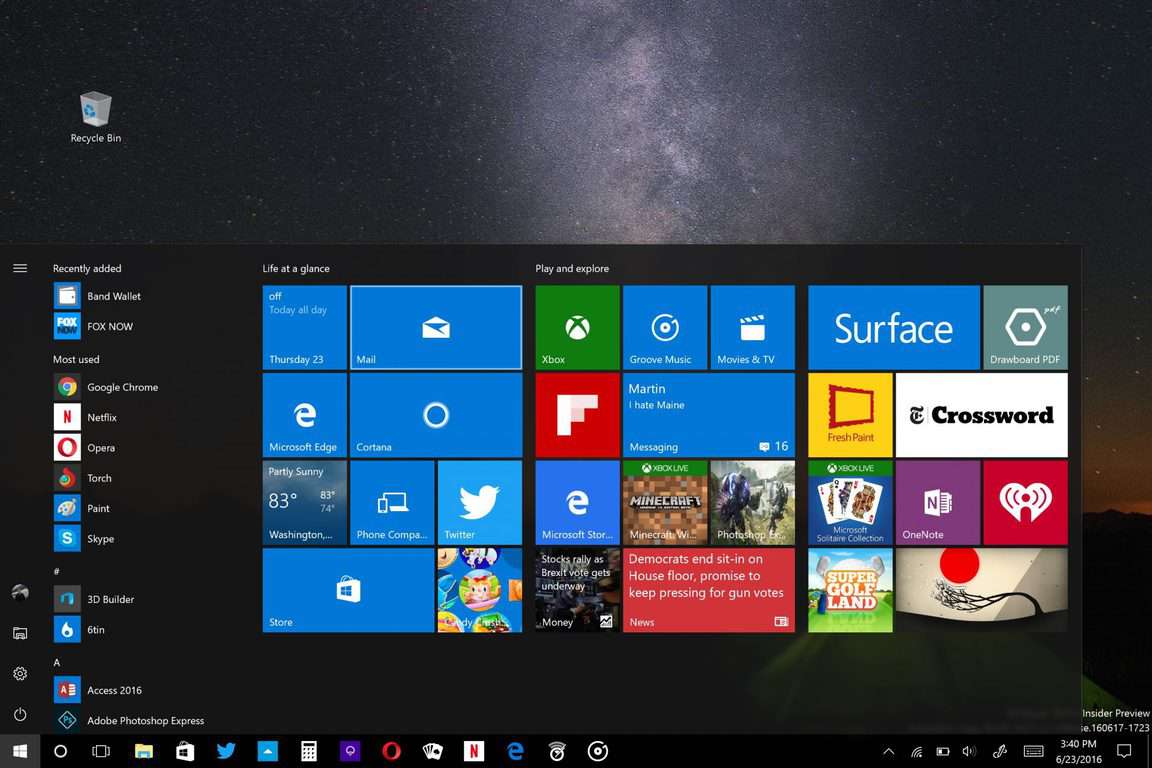This screenshot has height=768, width=1152.
Task: Open the Drawboard PDF tile
Action: click(x=1025, y=327)
